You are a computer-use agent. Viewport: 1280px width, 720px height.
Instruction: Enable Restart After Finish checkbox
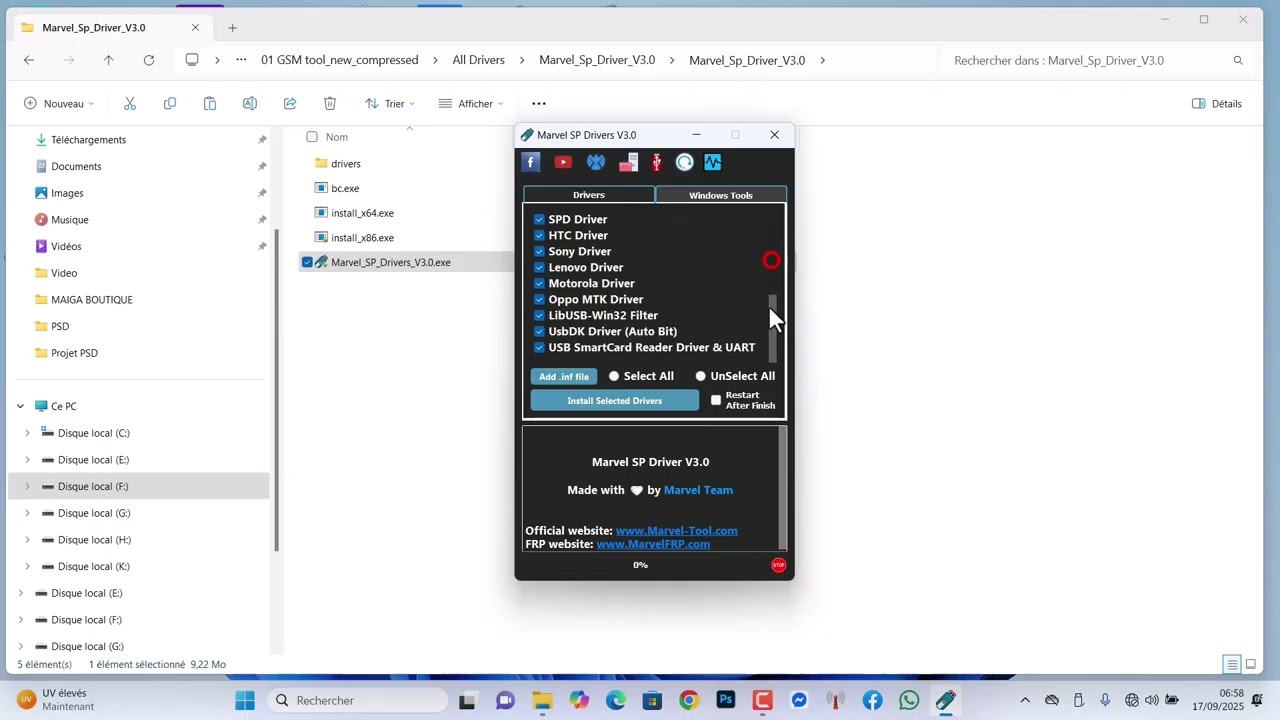(716, 400)
